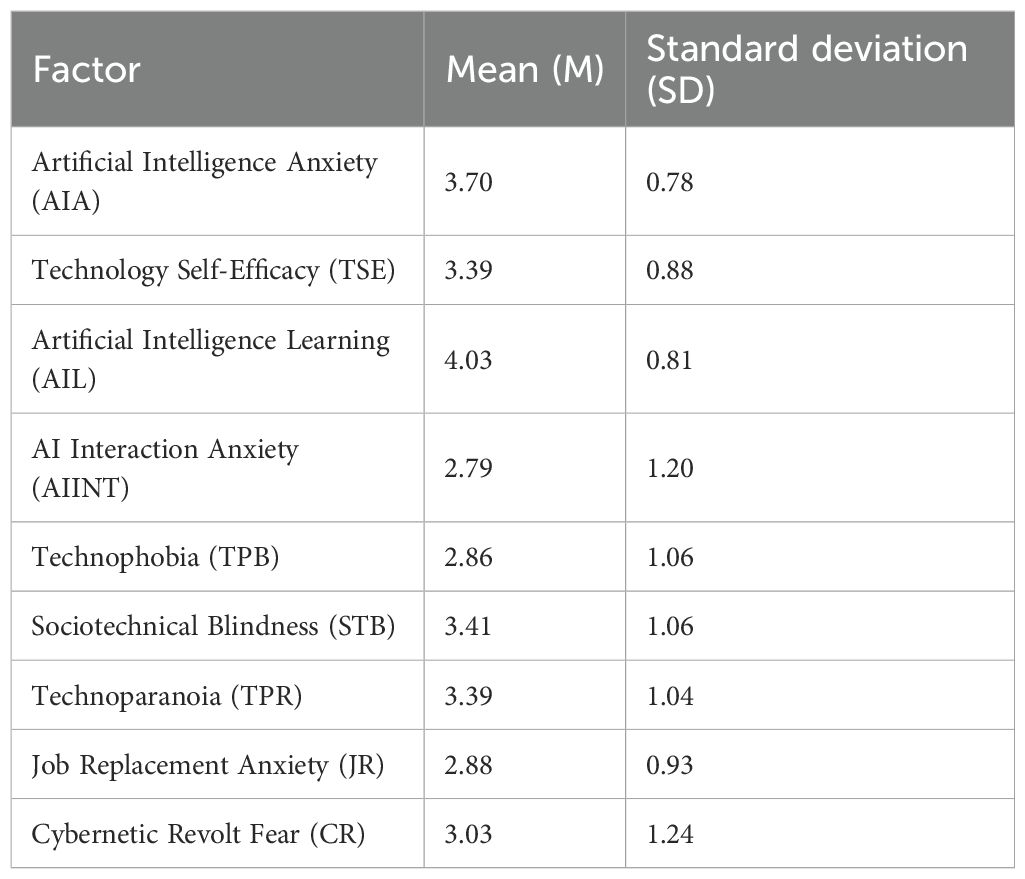1025x879 pixels.
Task: Select the Technophobia (TPB) row label
Action: click(x=155, y=557)
